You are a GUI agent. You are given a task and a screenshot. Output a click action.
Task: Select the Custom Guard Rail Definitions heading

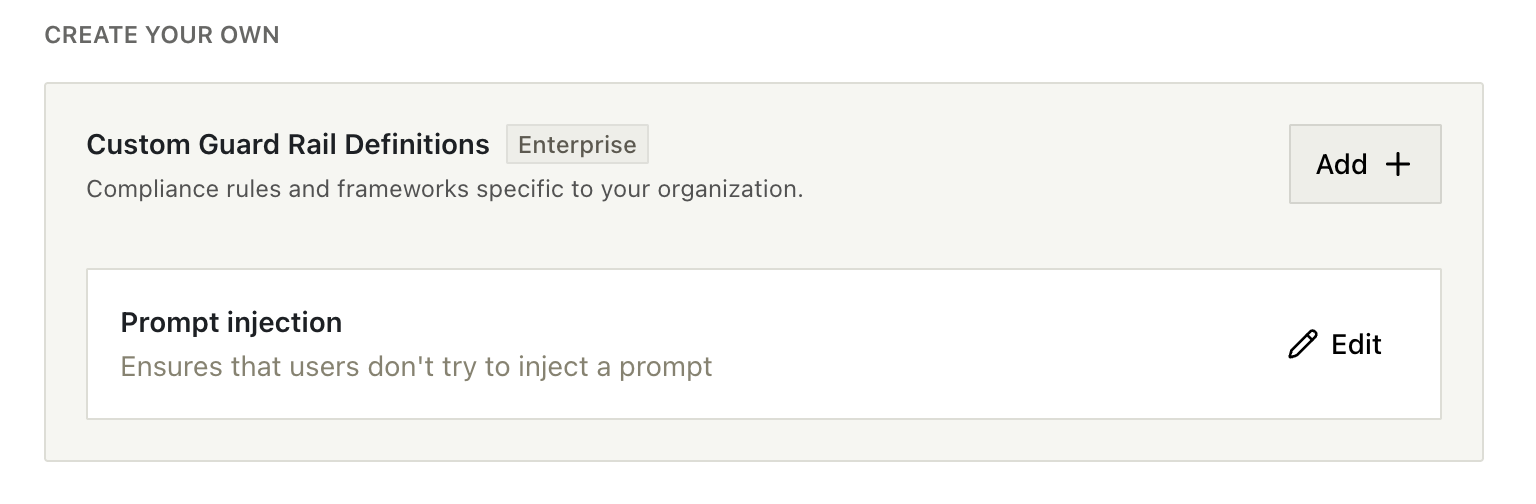[288, 145]
